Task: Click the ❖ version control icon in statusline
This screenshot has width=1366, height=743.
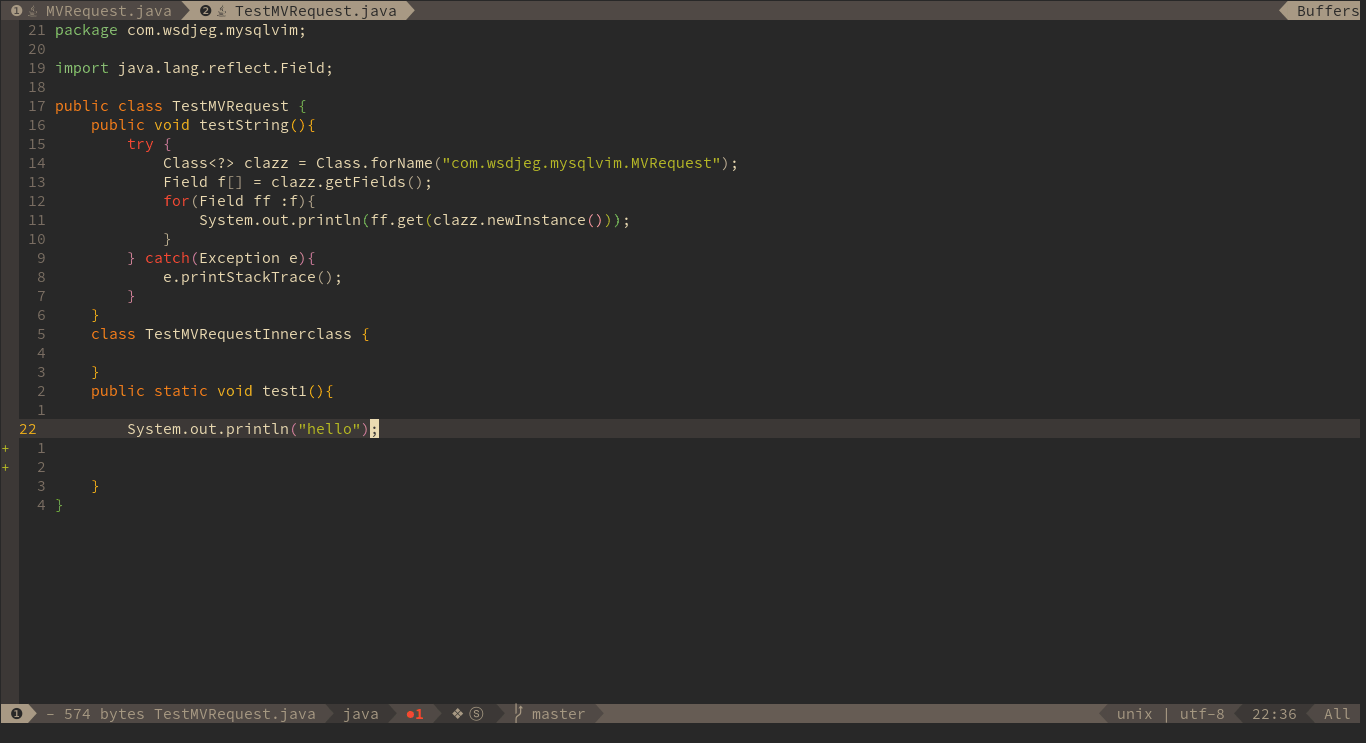Action: pos(455,713)
